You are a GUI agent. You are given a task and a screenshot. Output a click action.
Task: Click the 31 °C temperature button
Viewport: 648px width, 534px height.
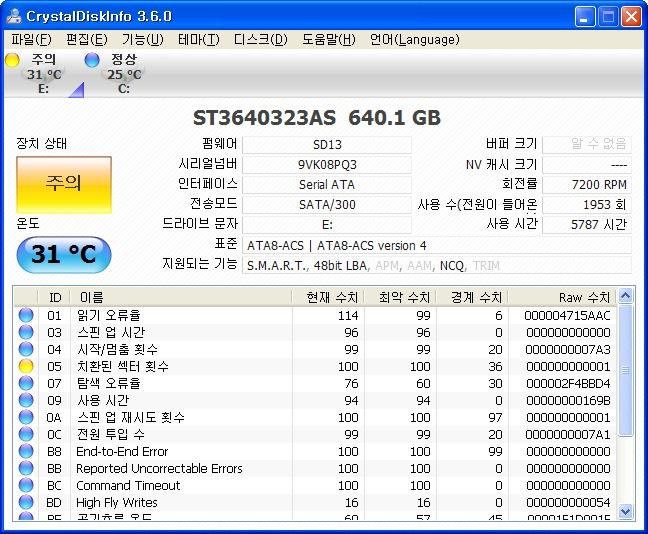[64, 254]
